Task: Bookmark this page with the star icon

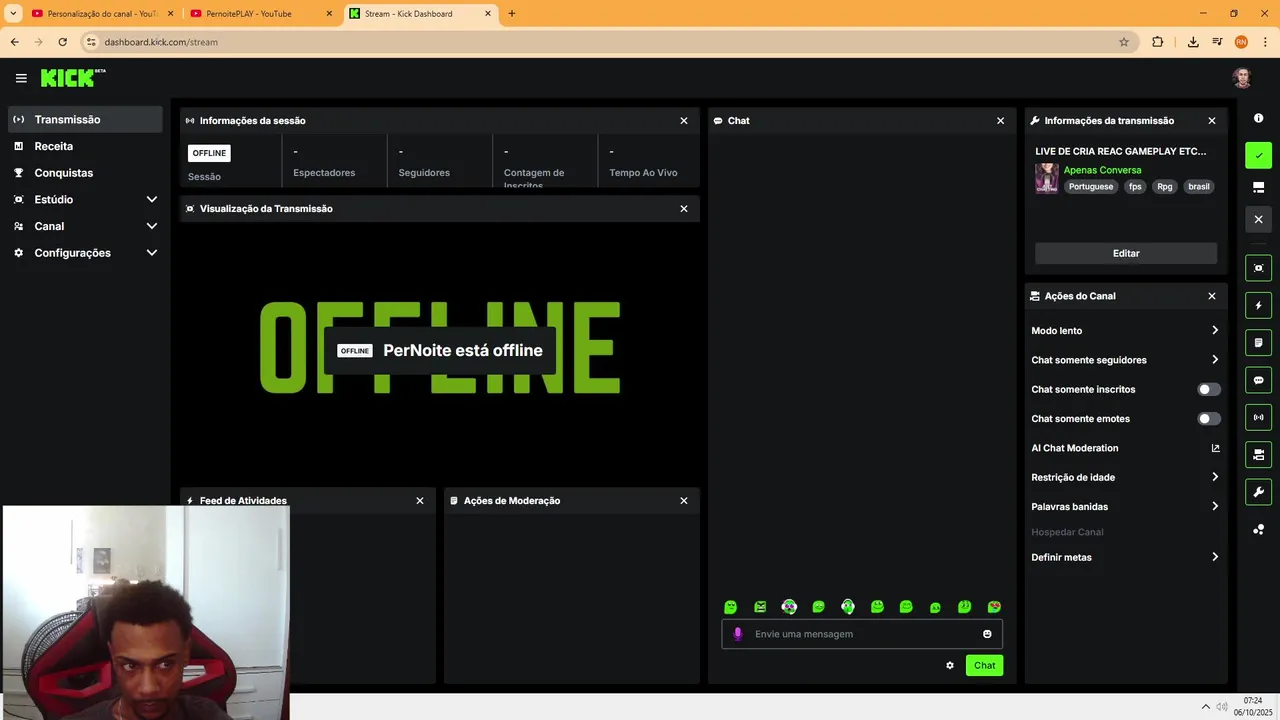Action: (x=1124, y=42)
